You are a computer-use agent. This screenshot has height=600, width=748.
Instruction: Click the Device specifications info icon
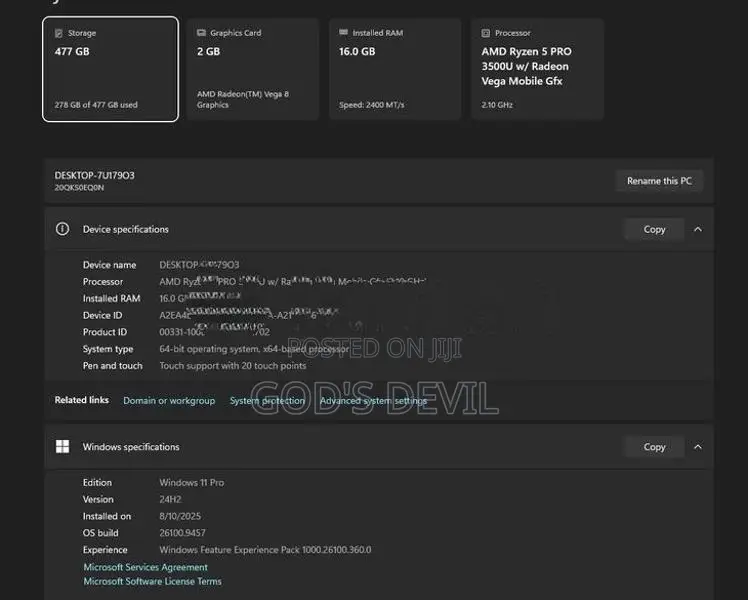coord(62,229)
